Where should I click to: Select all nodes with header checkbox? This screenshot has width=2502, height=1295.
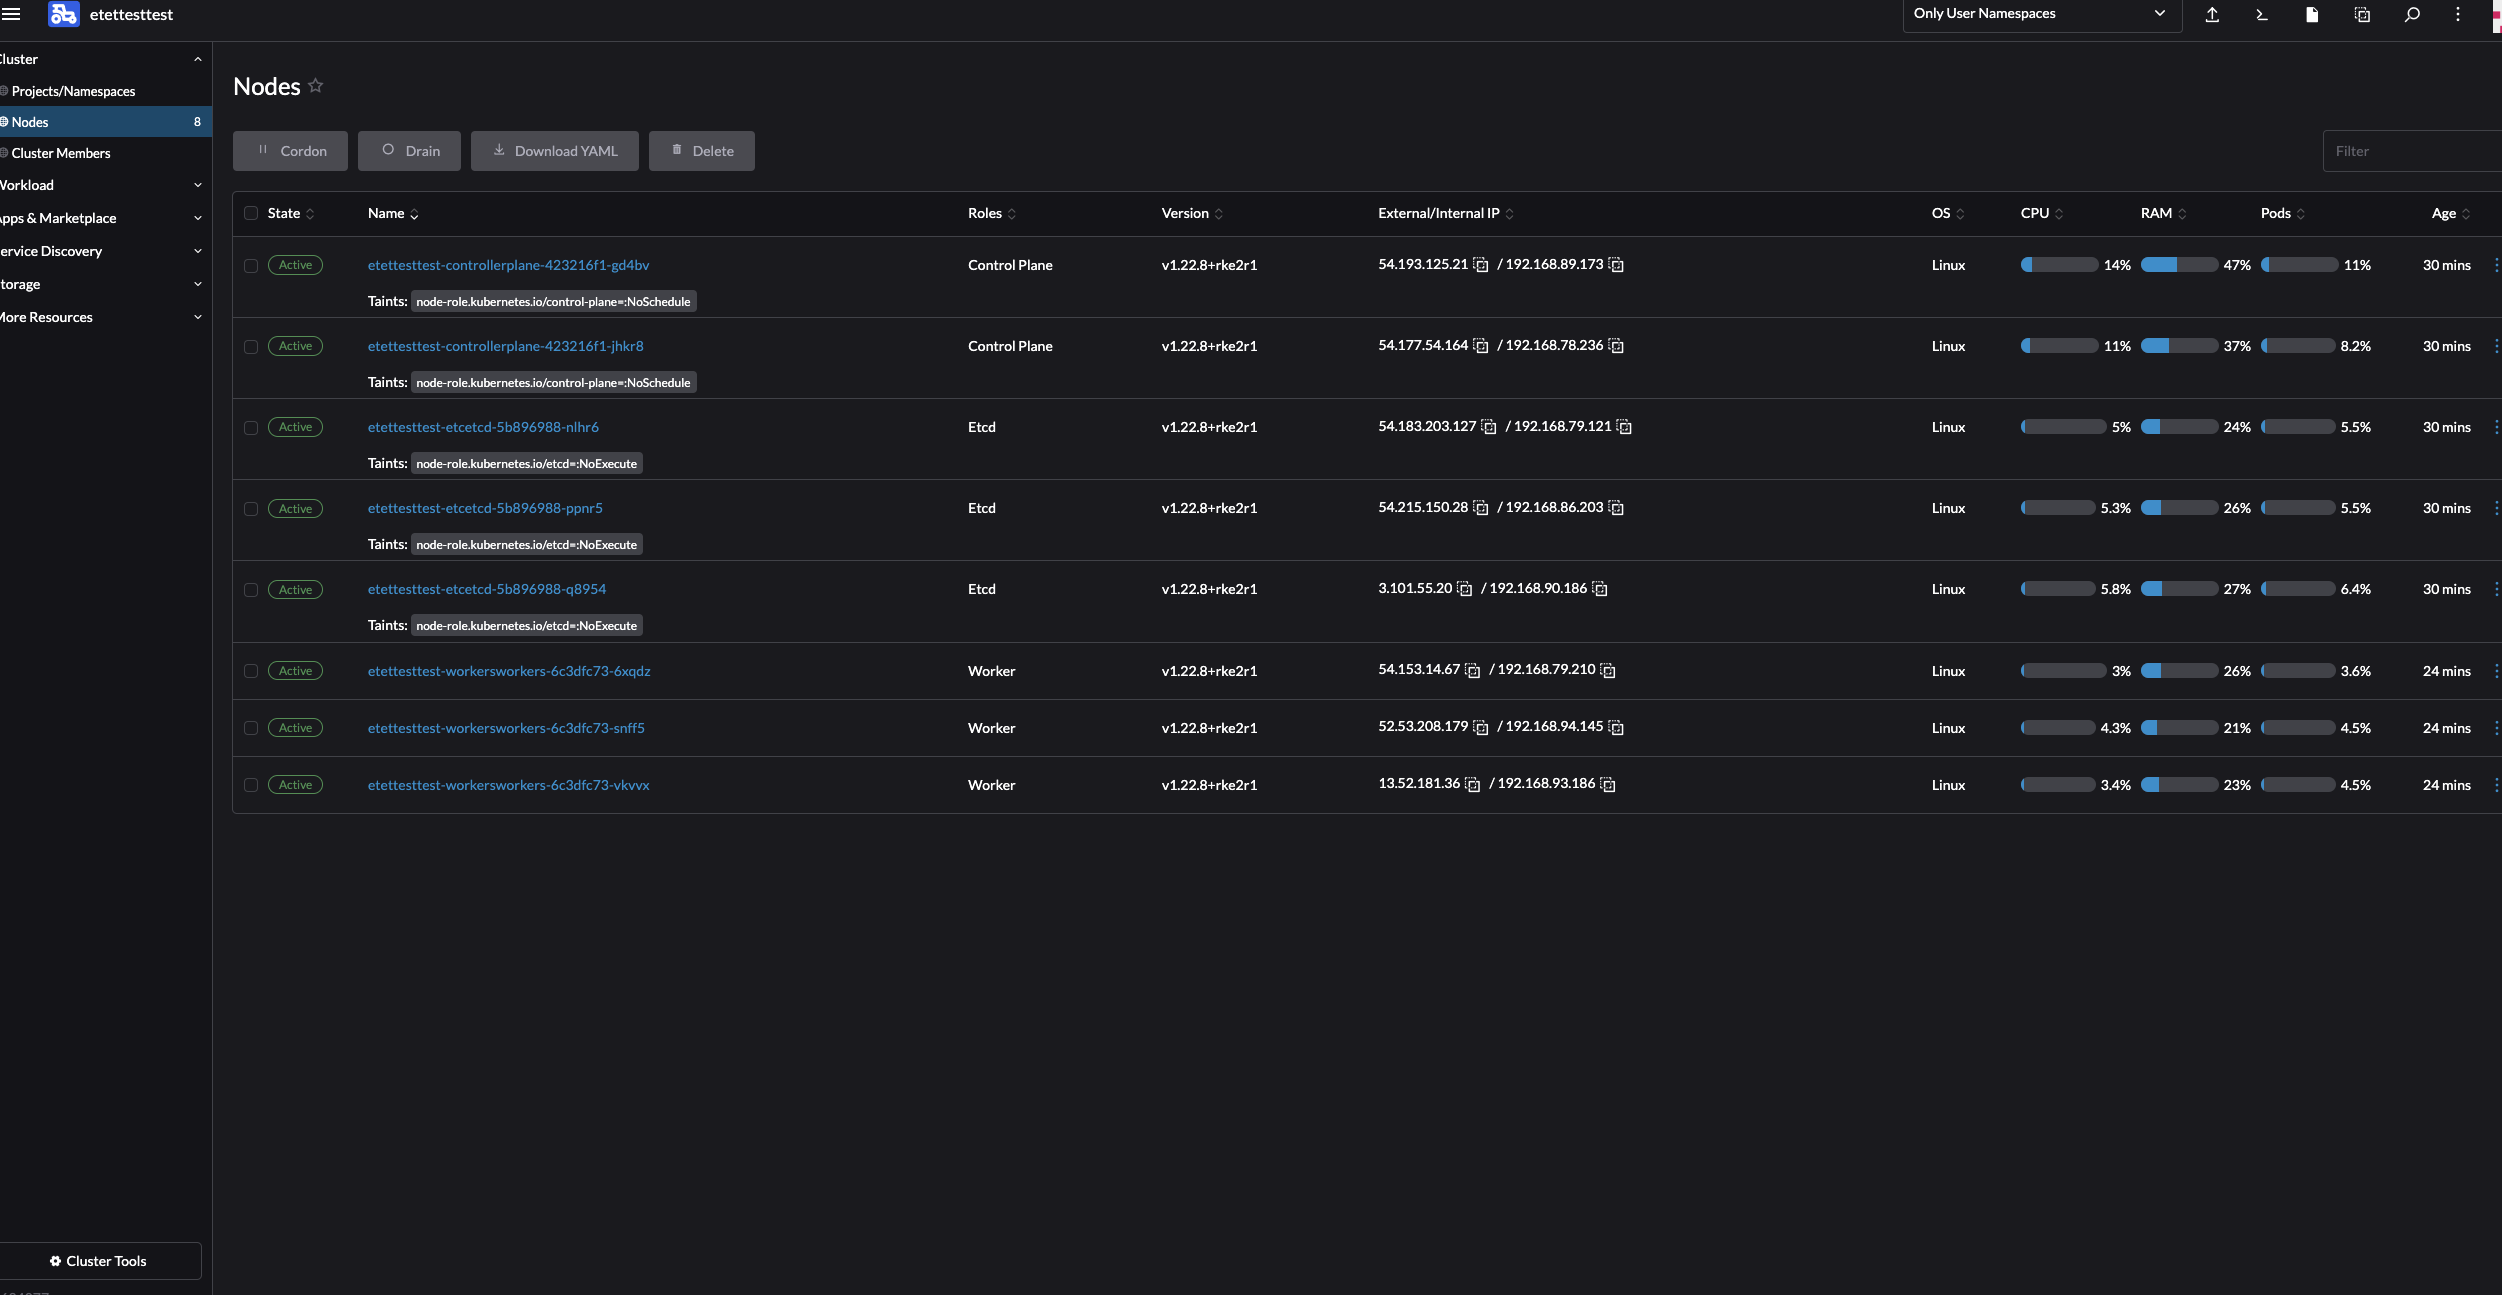pos(251,214)
